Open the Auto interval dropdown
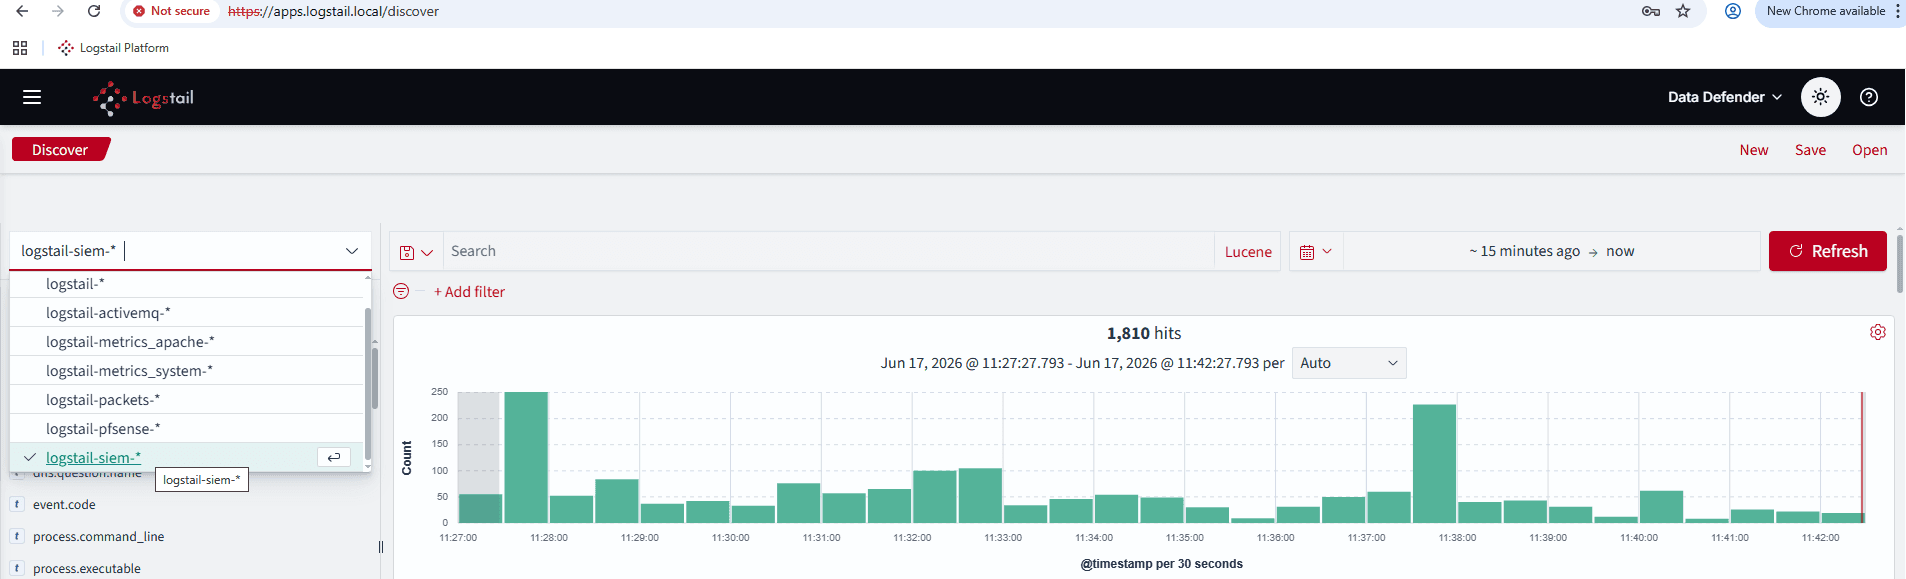Screen dimensions: 1906x579 (x=1349, y=363)
